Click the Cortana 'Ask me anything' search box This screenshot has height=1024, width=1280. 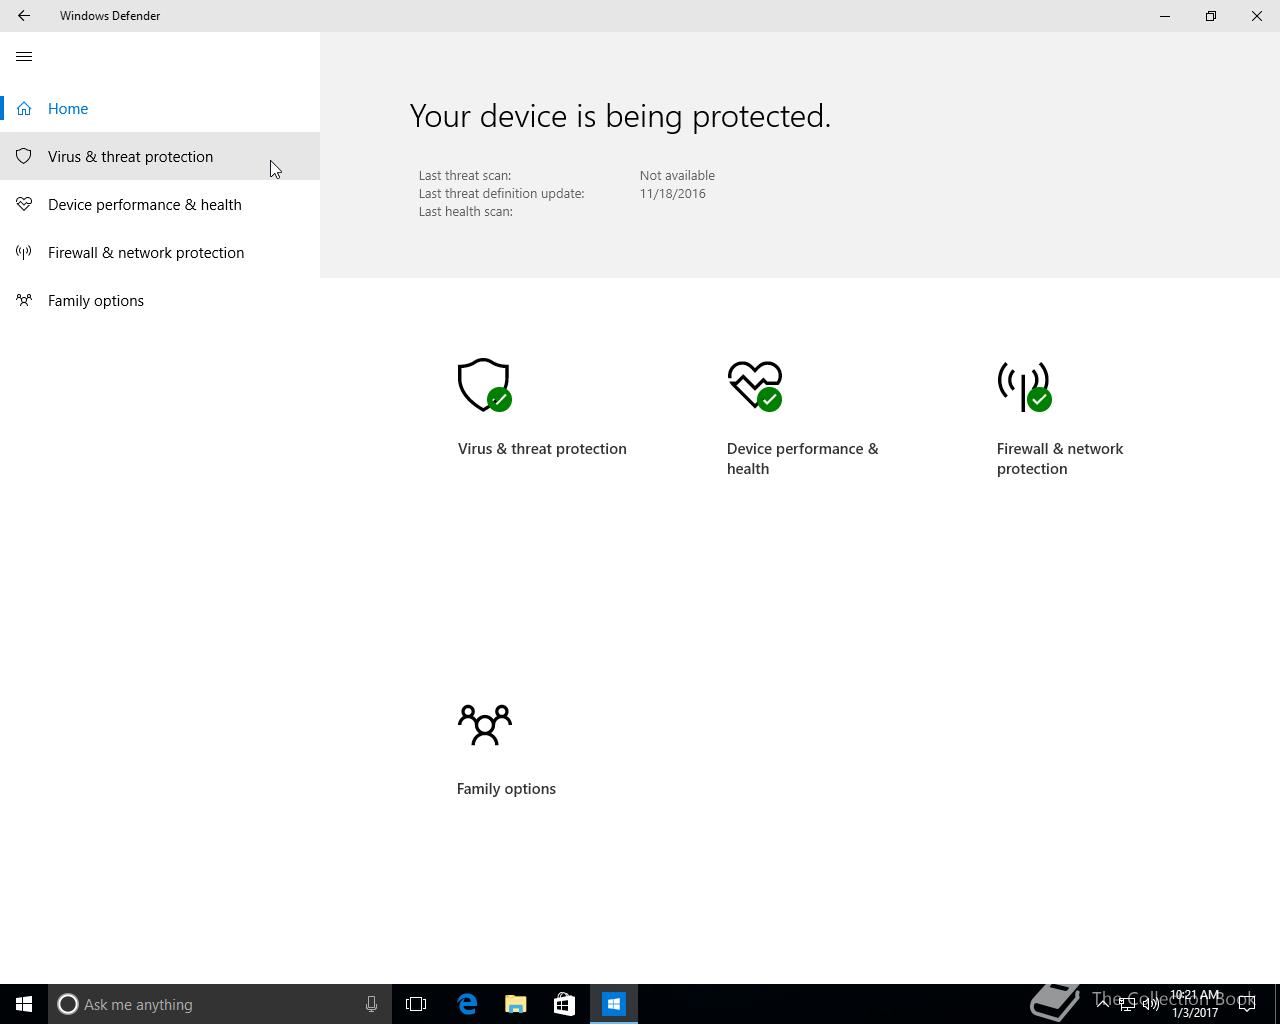tap(220, 1004)
